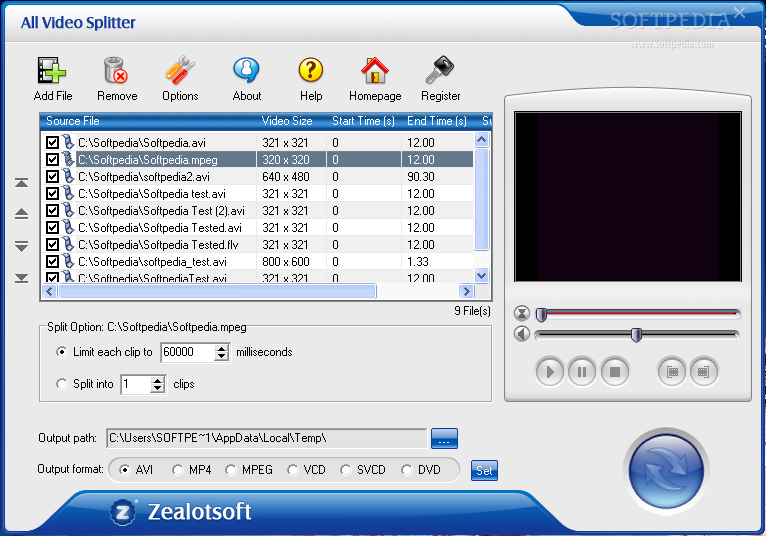
Task: Decrease clips count spinner down arrow
Action: tap(157, 388)
